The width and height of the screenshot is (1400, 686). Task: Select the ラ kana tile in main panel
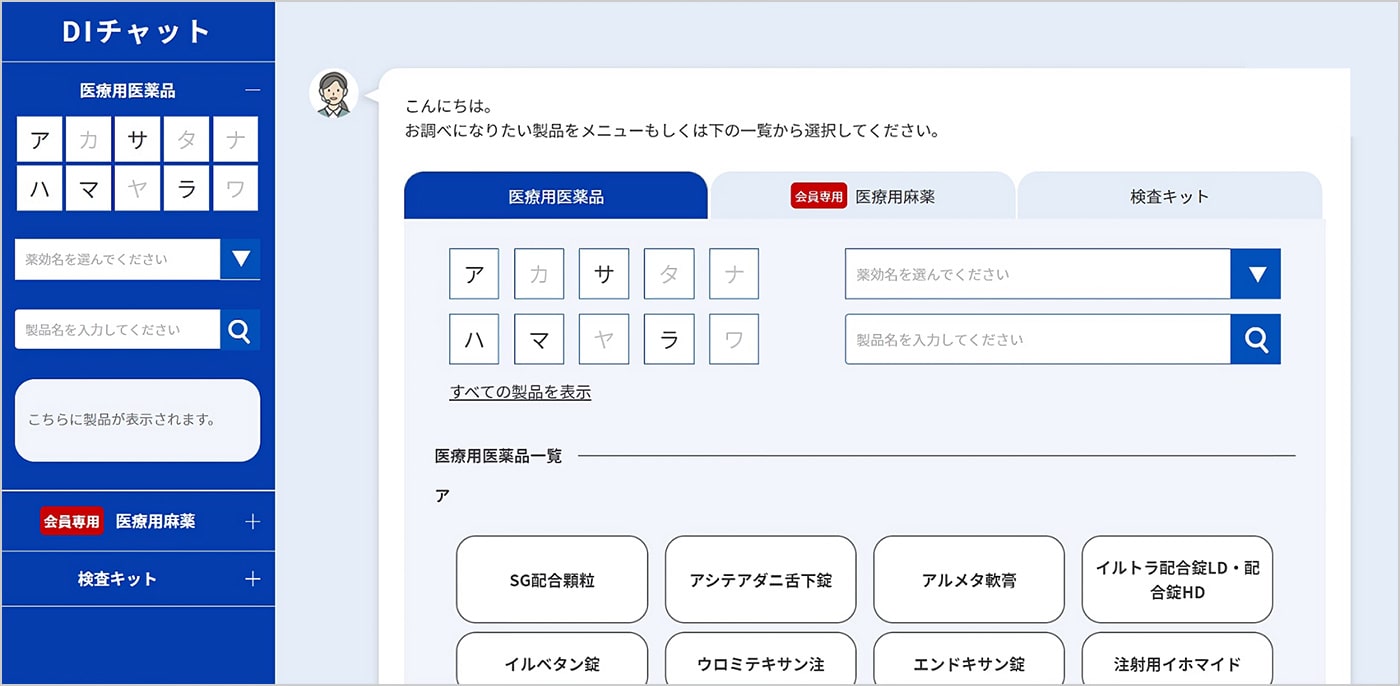(669, 339)
